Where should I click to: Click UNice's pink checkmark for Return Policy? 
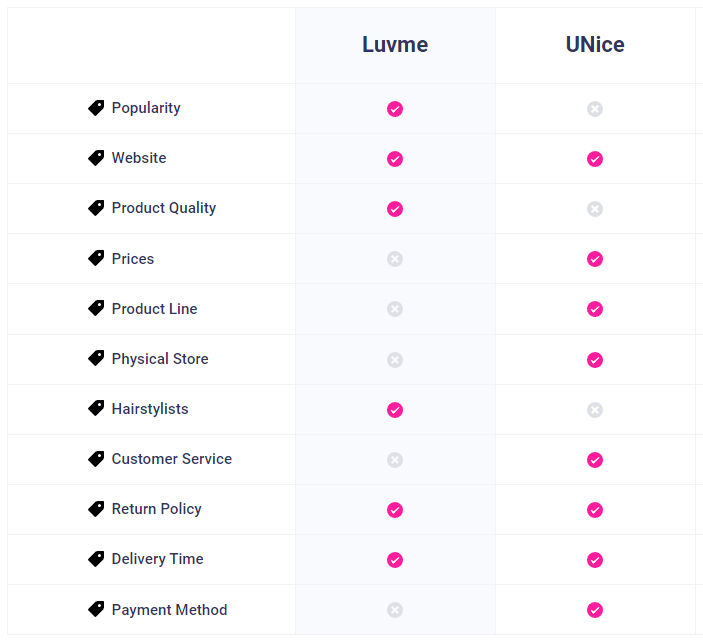[595, 510]
